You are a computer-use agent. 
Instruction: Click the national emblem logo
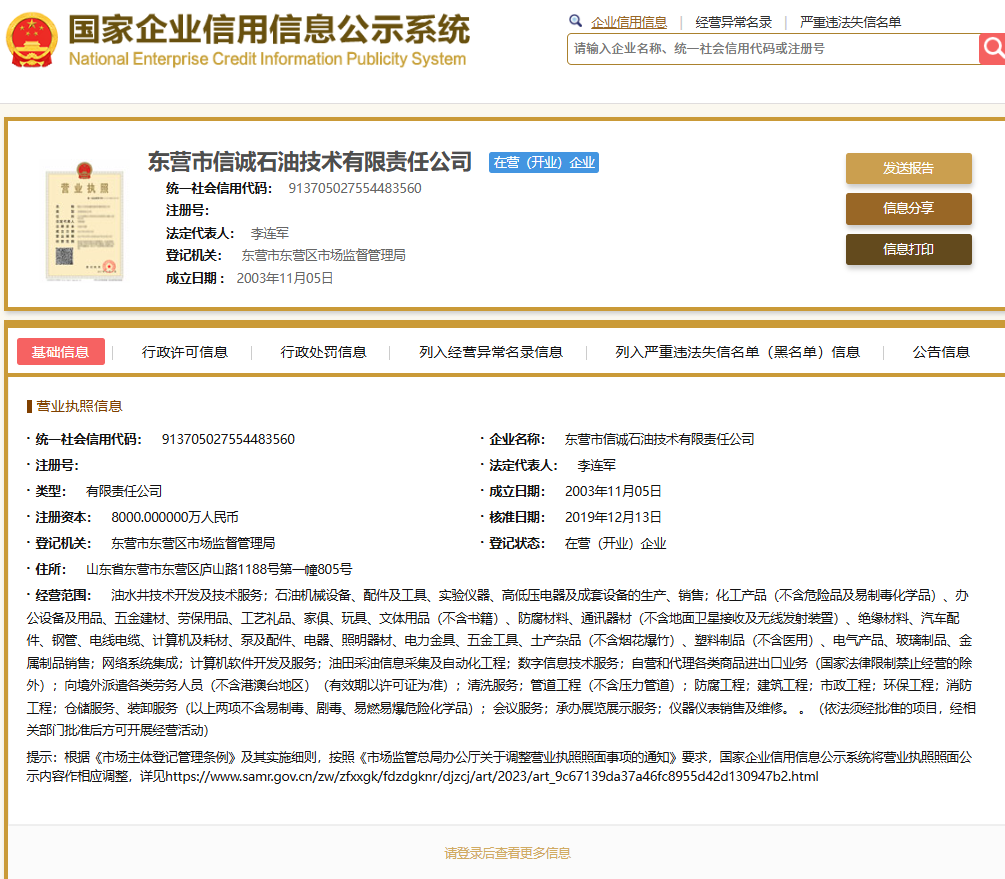point(32,40)
